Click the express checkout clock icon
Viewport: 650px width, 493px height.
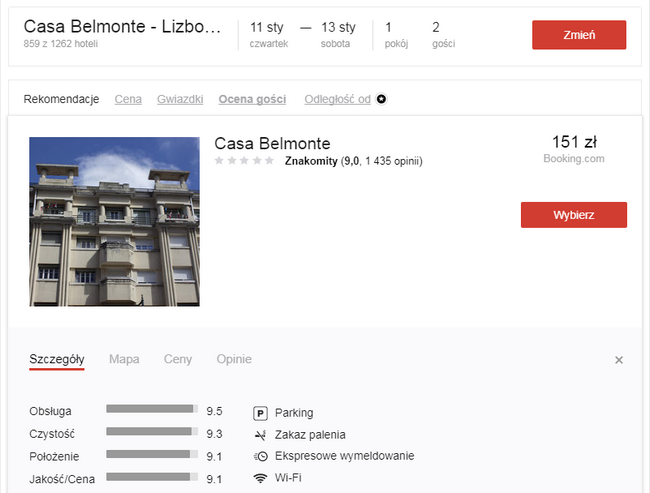[261, 456]
